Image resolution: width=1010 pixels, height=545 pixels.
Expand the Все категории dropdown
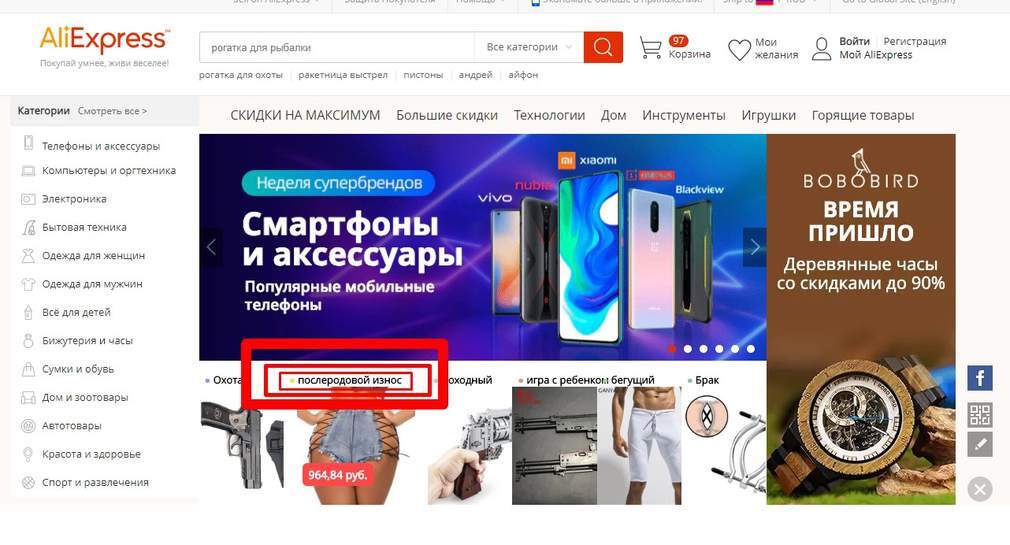[529, 47]
